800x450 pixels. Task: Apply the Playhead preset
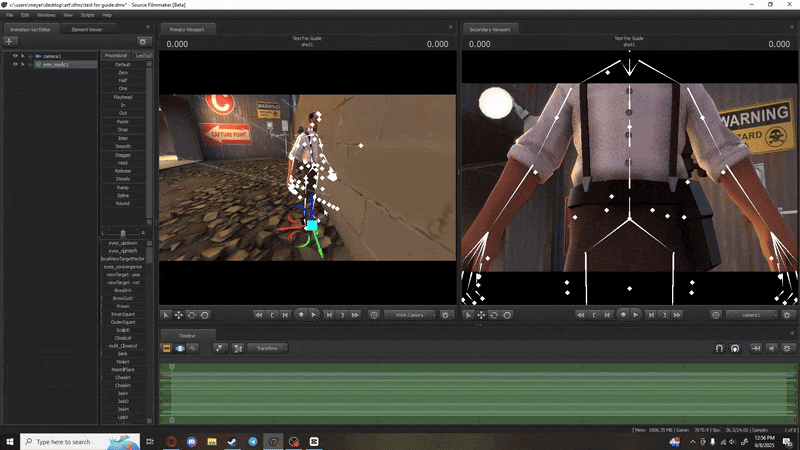coord(123,97)
